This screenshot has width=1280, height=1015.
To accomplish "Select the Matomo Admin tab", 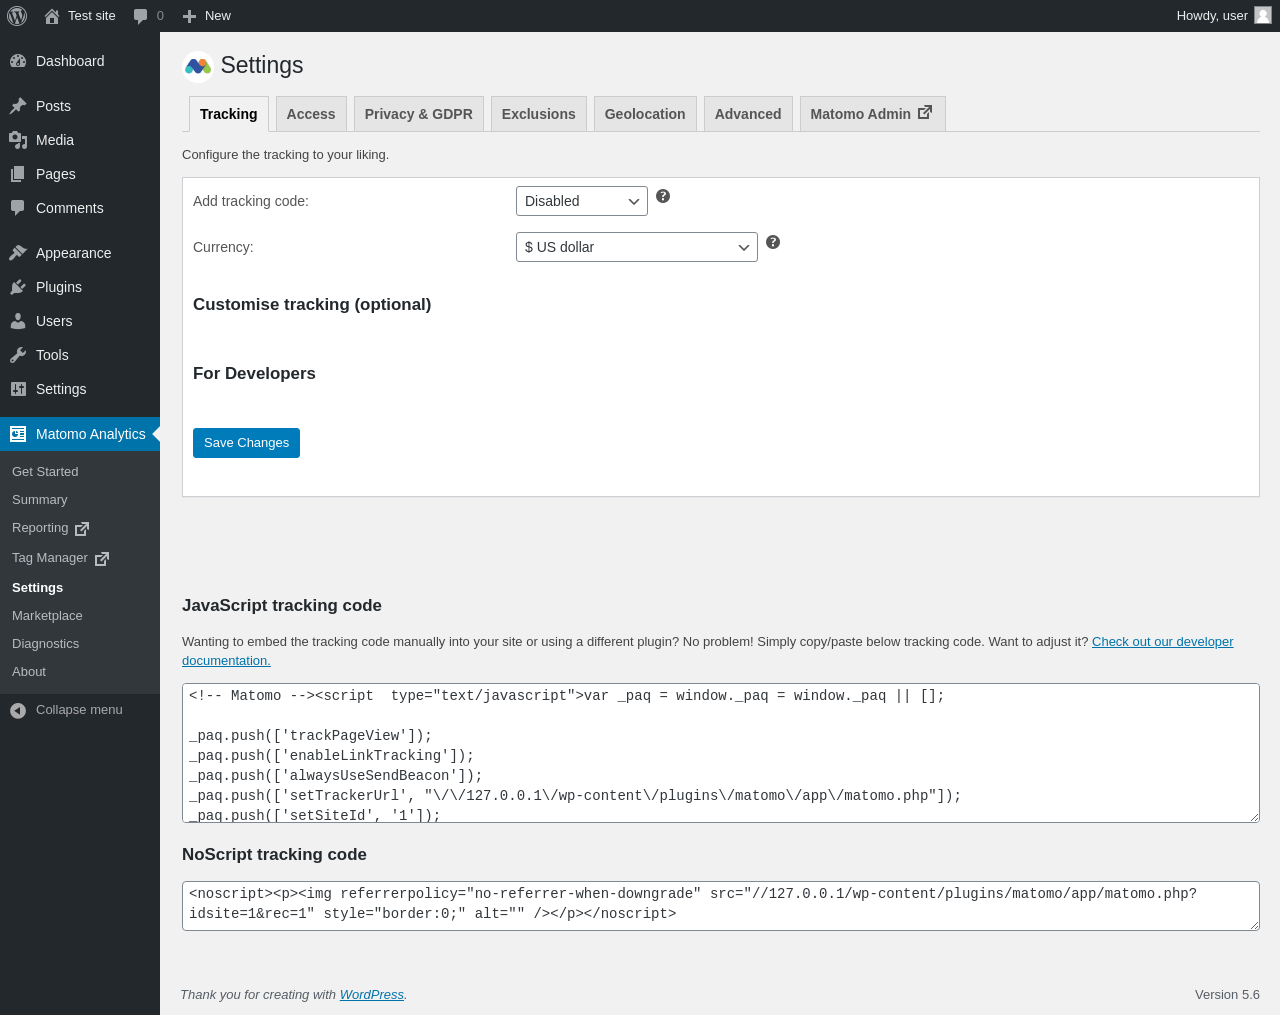I will 871,114.
